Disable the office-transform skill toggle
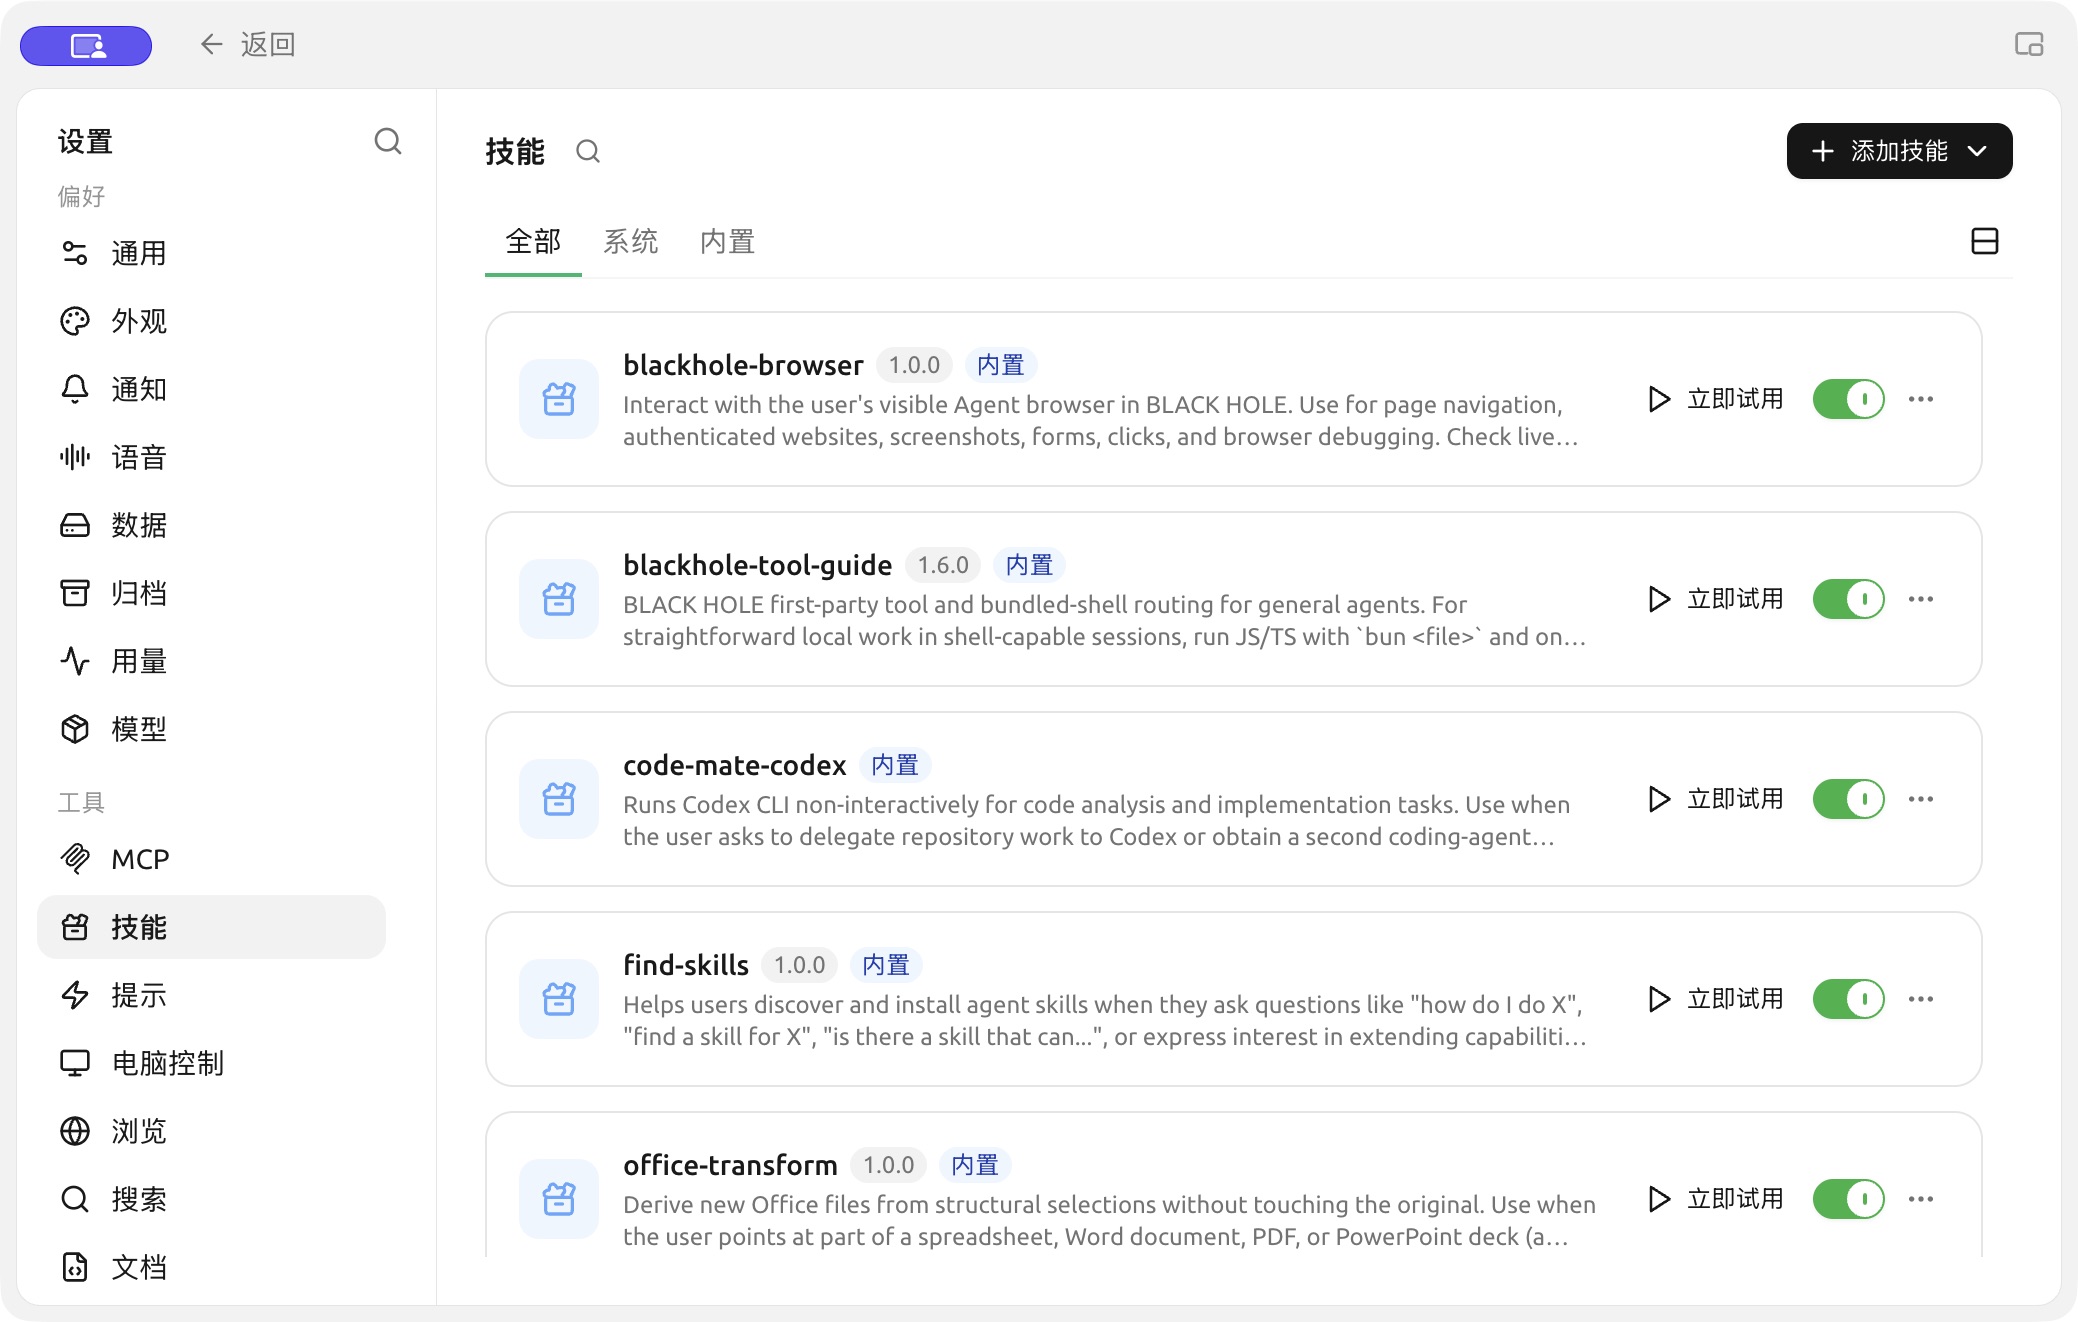 coord(1848,1199)
